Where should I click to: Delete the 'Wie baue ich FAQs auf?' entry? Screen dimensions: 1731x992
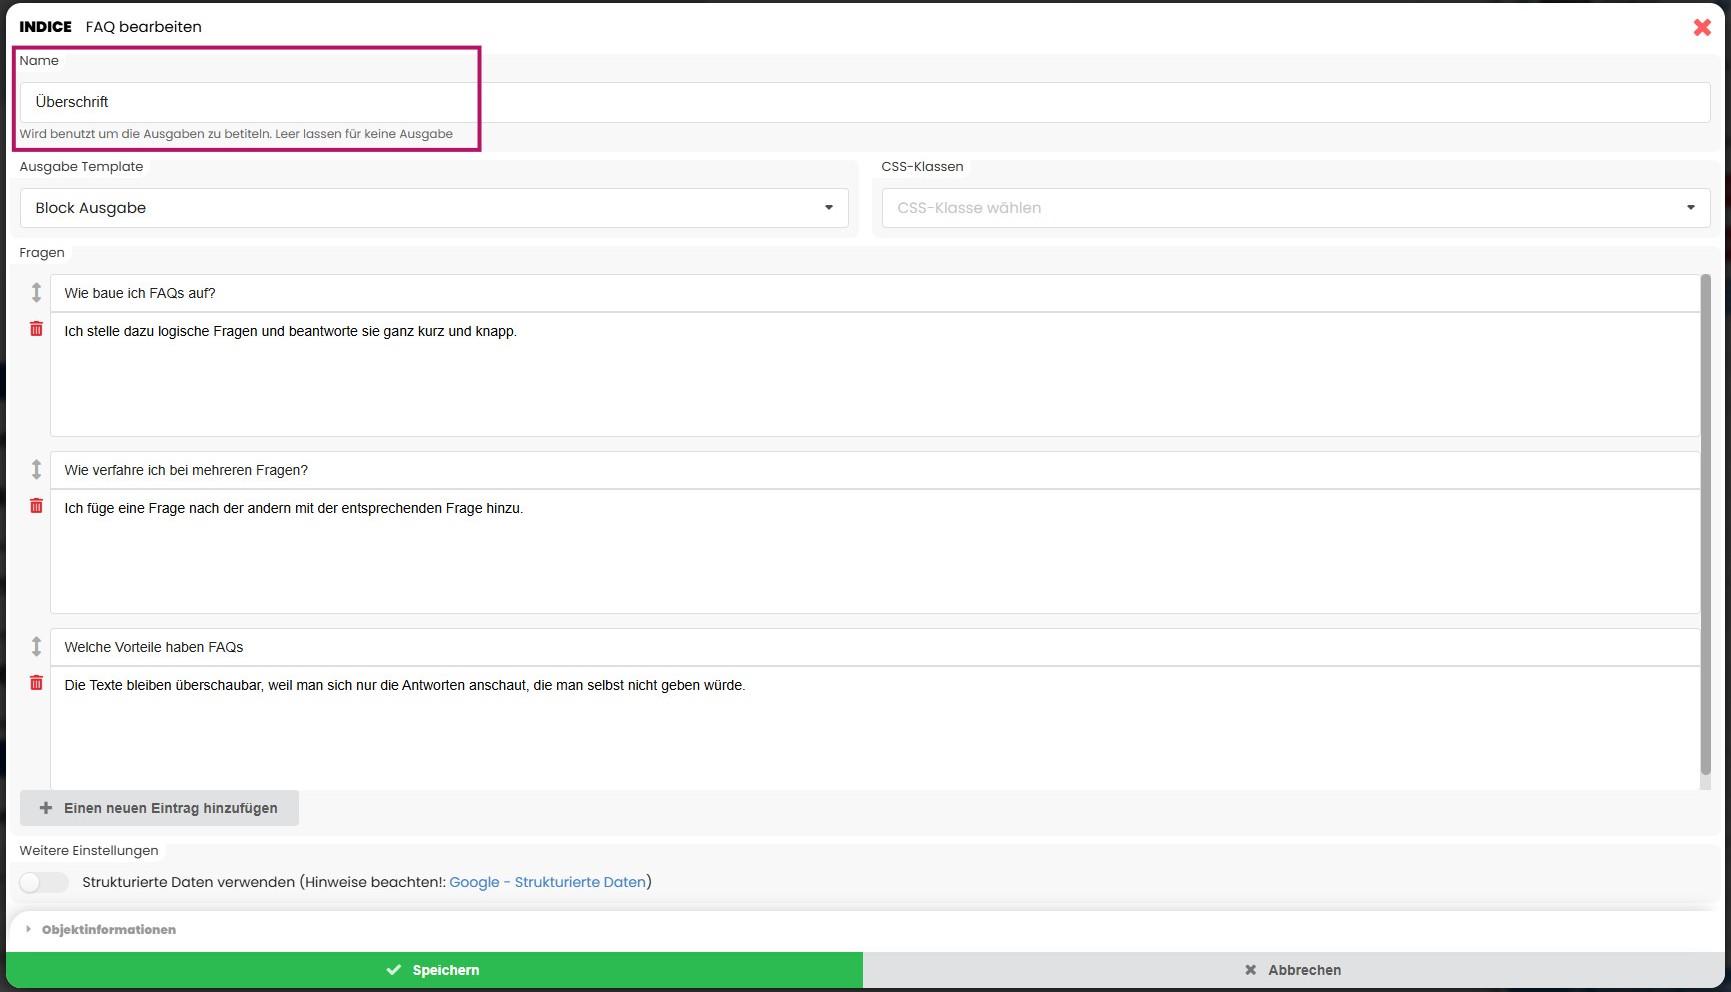tap(36, 329)
